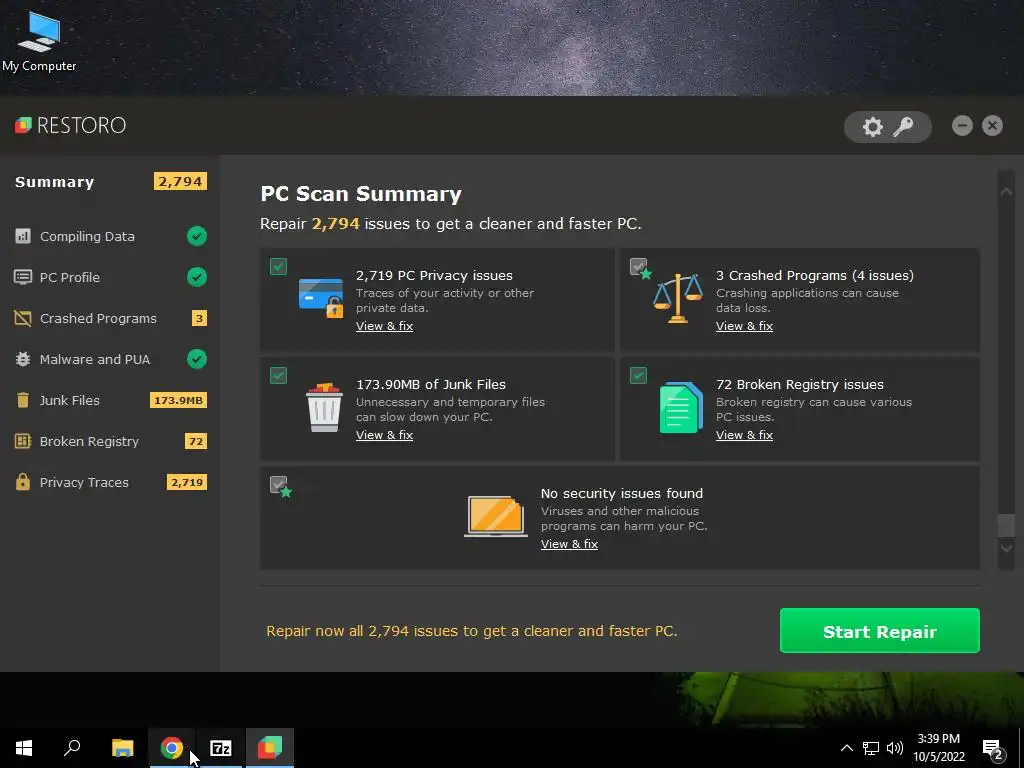The height and width of the screenshot is (768, 1024).
Task: Click the Start Repair button
Action: click(880, 631)
